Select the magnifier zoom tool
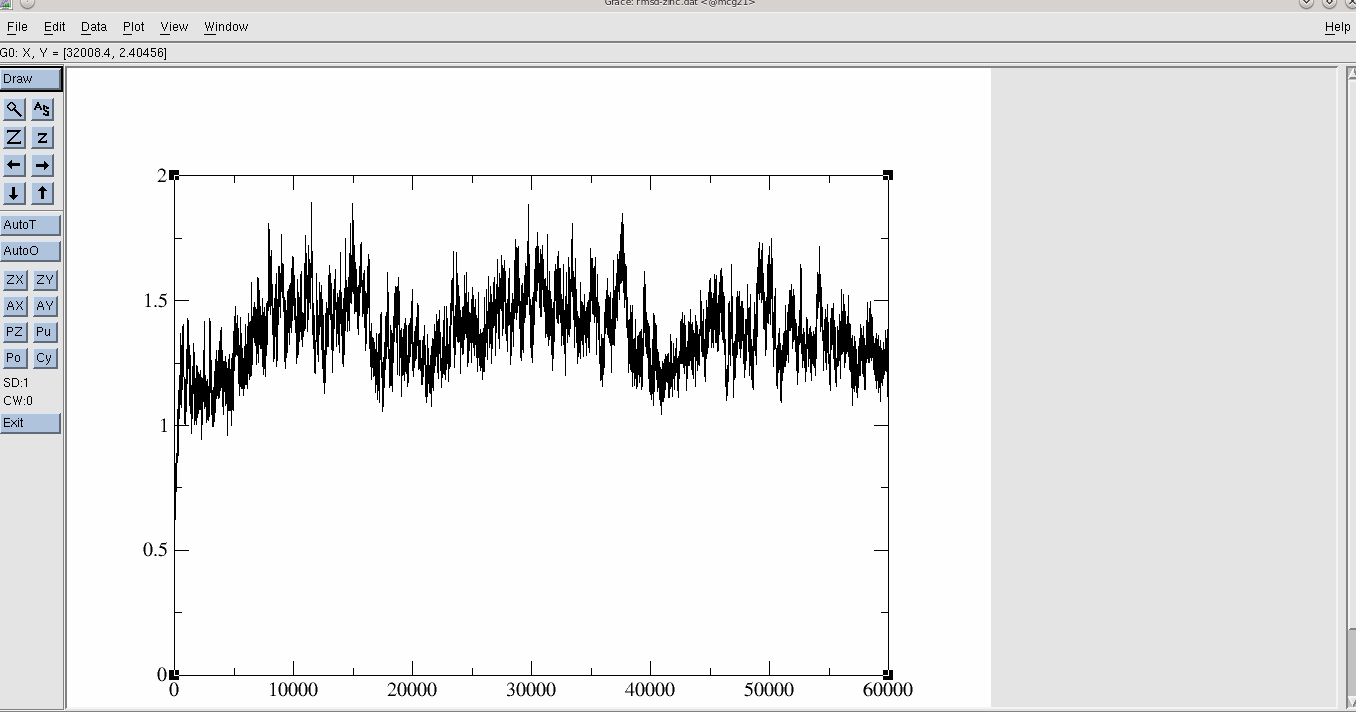The image size is (1356, 712). point(14,109)
